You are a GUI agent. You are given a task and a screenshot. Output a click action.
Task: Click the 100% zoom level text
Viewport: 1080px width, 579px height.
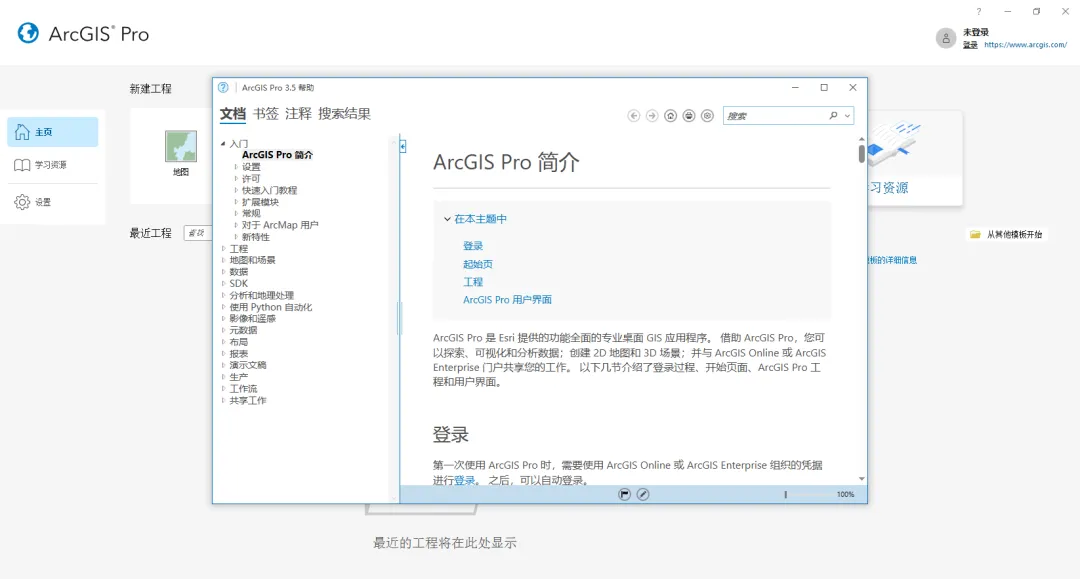click(845, 494)
